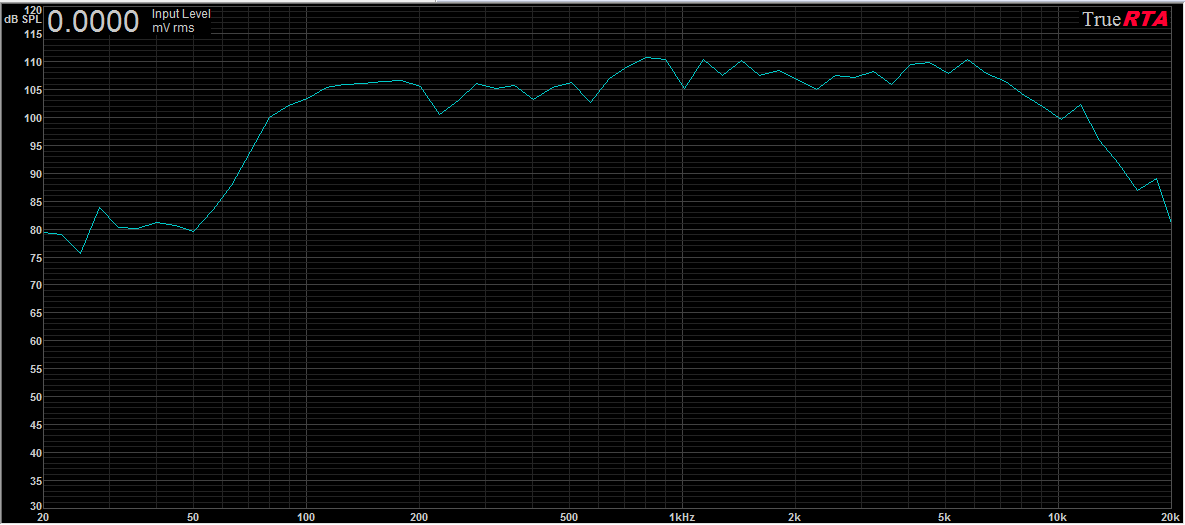Screen dimensions: 1185x525
Task: Click the 45 dB level axis label
Action: [36, 425]
